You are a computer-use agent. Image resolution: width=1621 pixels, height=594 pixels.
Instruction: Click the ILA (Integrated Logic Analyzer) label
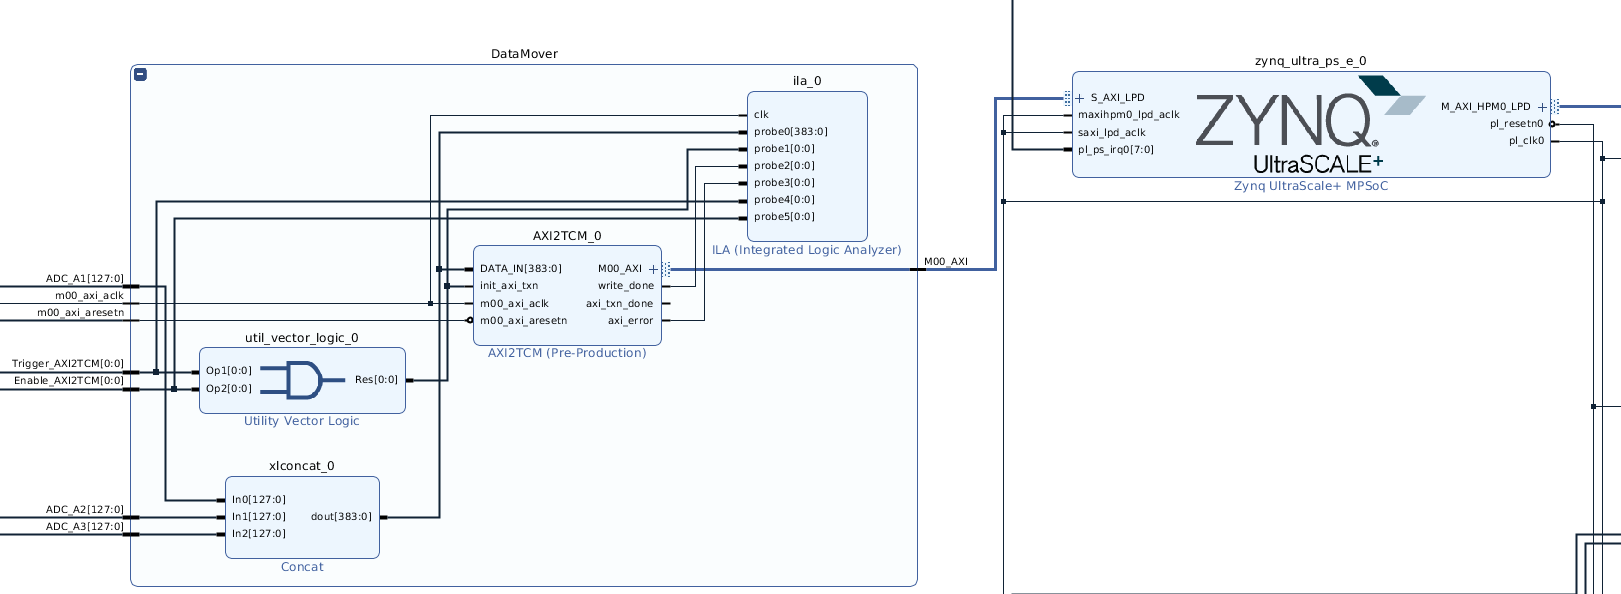[x=806, y=250]
